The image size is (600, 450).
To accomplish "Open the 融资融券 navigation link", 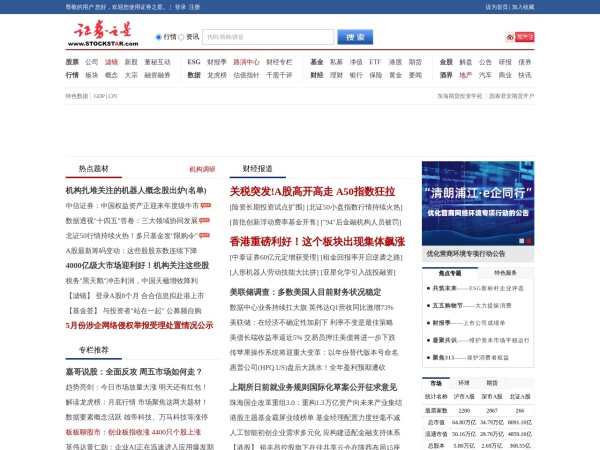I will tap(157, 75).
